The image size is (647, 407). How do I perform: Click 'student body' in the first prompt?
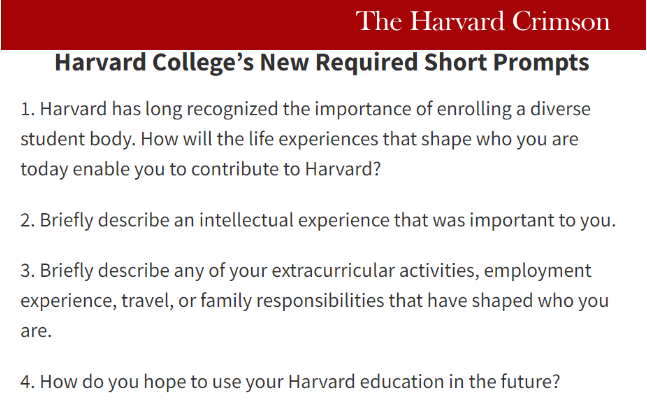(78, 140)
